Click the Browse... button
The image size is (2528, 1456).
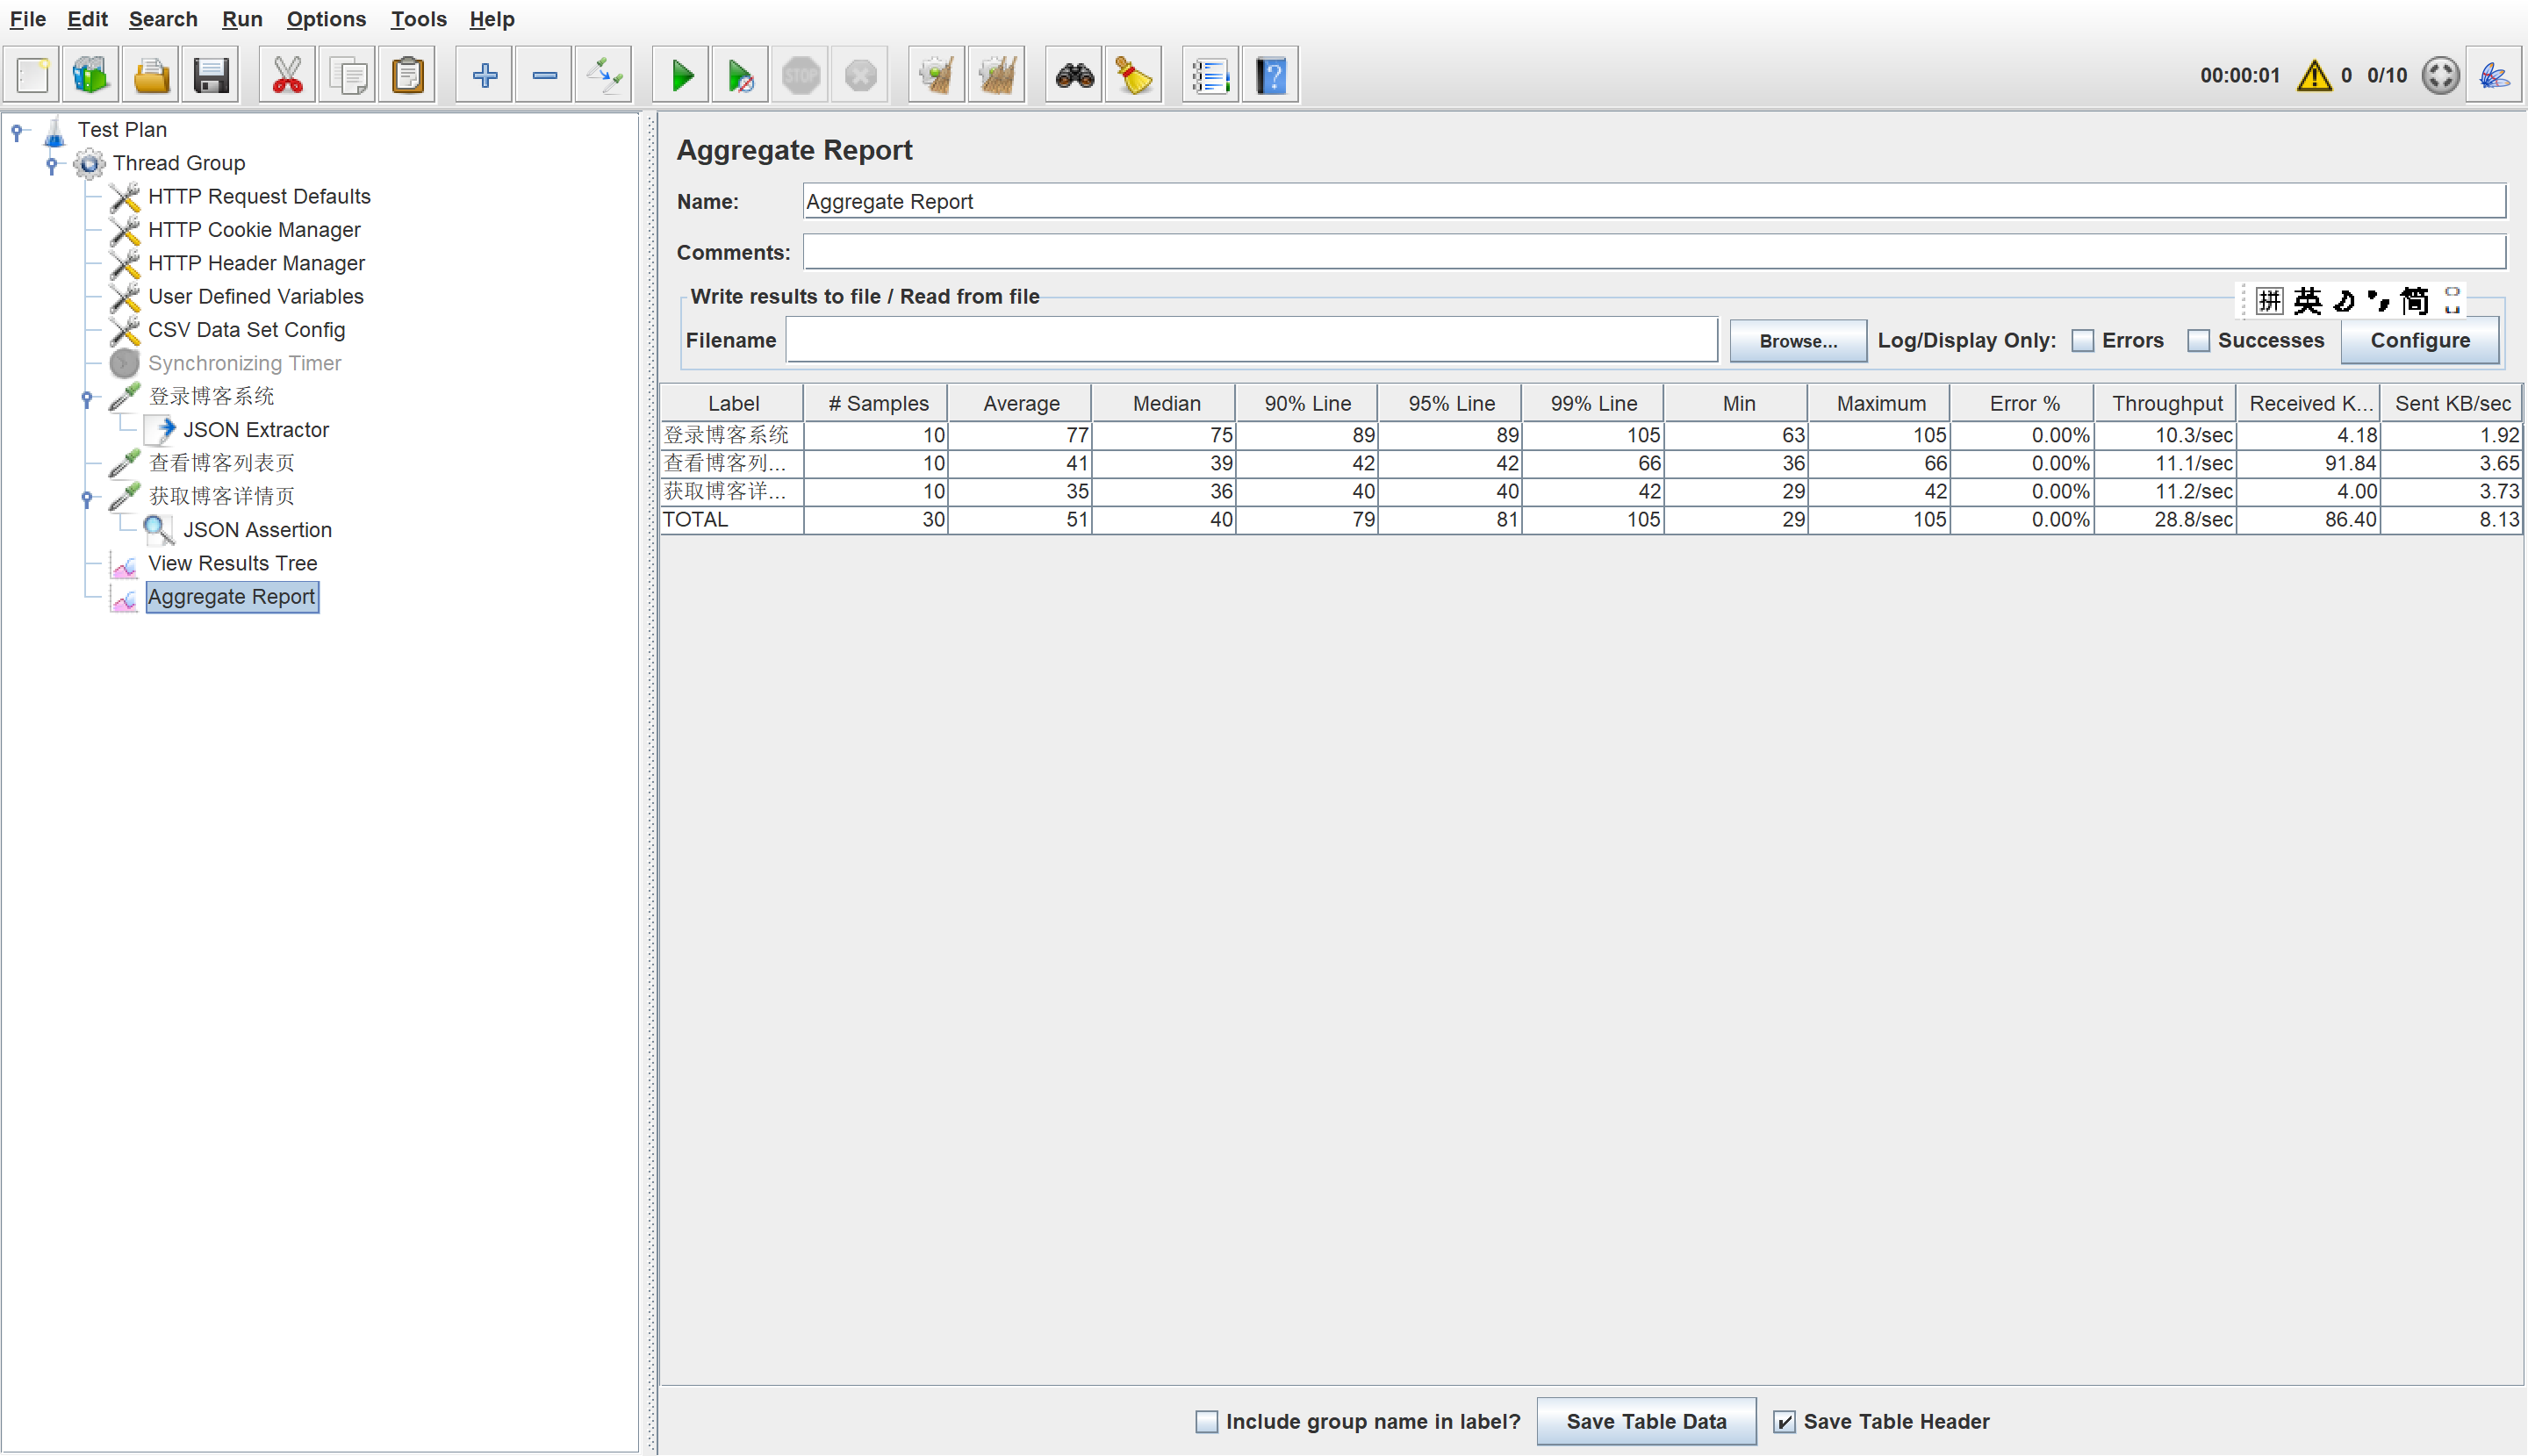coord(1797,341)
